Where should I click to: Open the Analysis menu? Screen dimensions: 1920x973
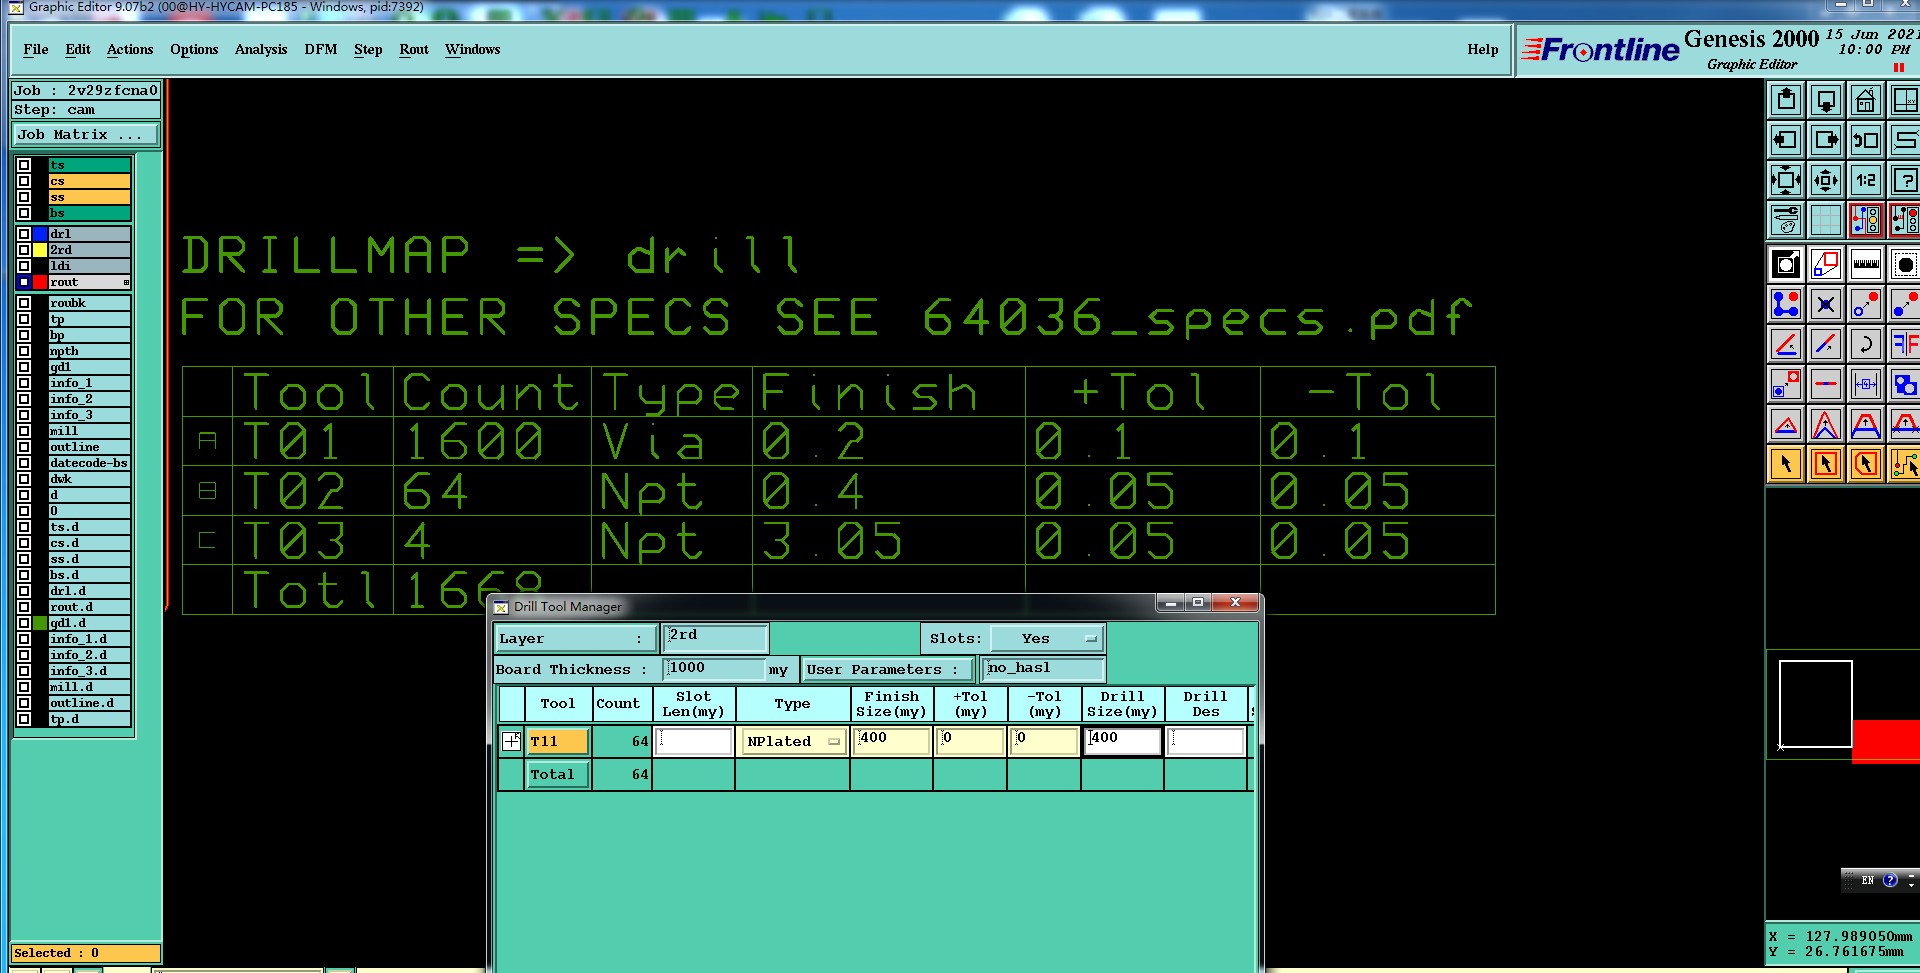point(261,49)
